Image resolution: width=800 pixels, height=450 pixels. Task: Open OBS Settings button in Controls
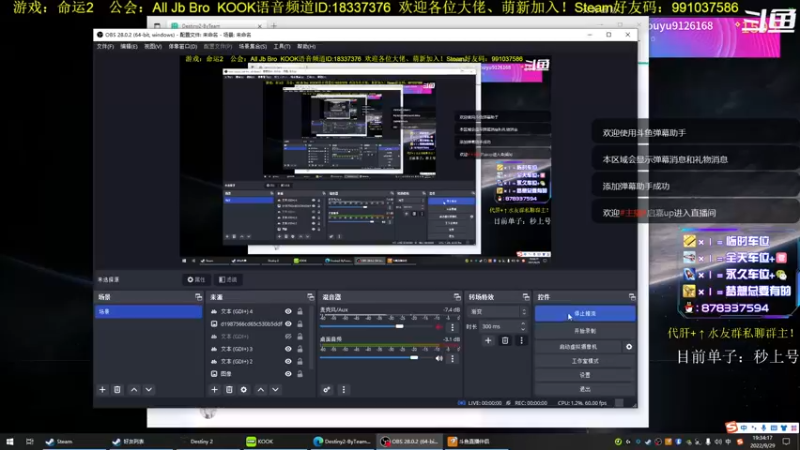pos(585,375)
